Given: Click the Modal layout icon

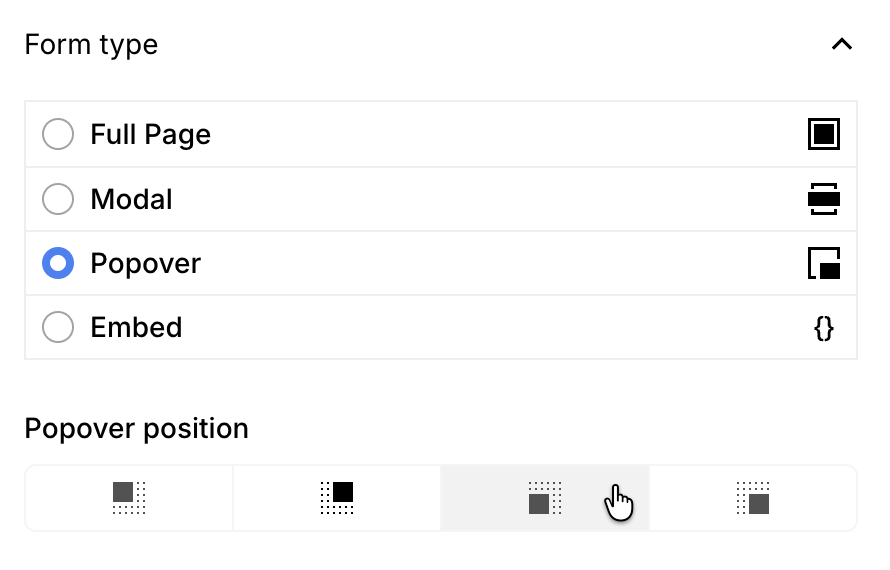Looking at the screenshot, I should 824,199.
